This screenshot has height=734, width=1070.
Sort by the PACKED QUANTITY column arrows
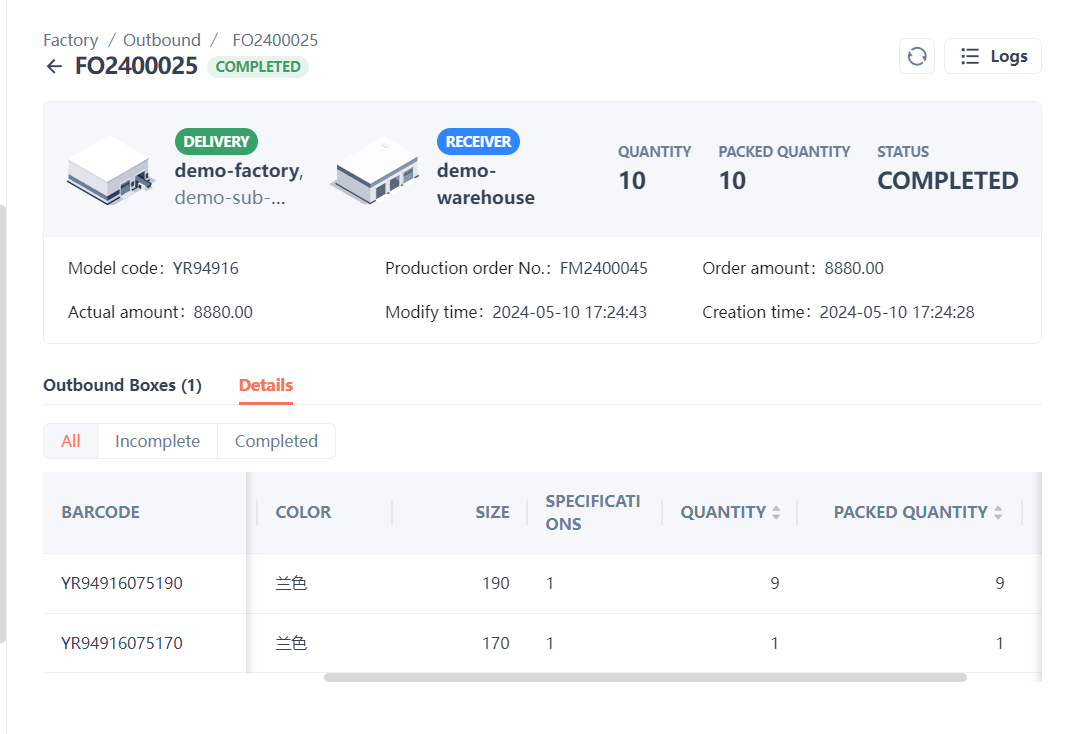pyautogui.click(x=997, y=512)
